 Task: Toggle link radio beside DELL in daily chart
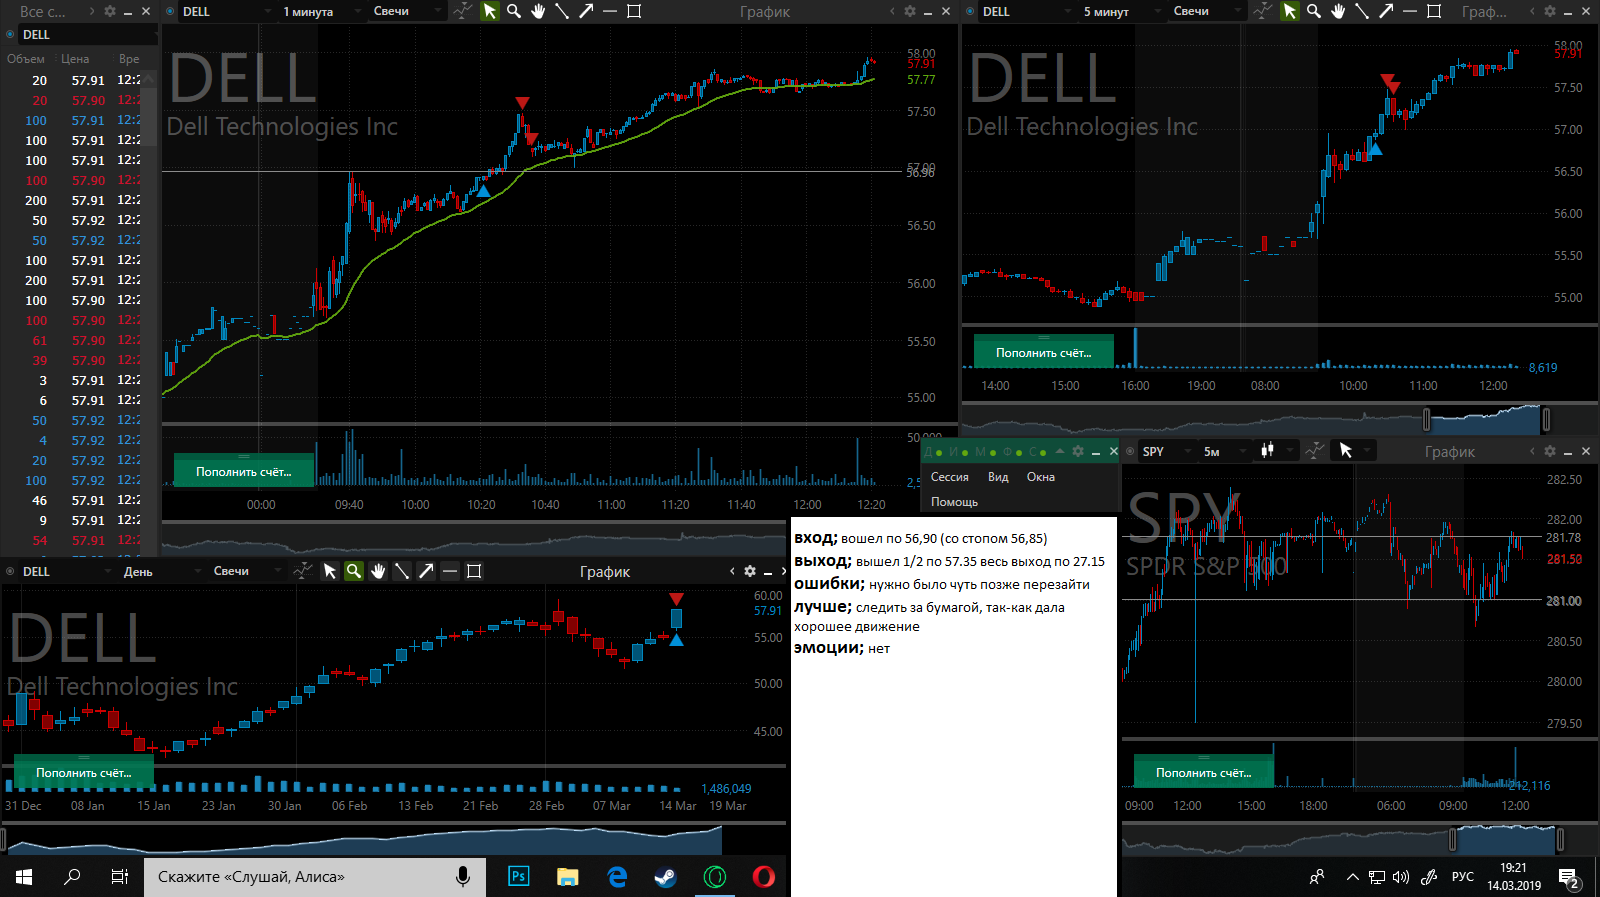pos(10,571)
